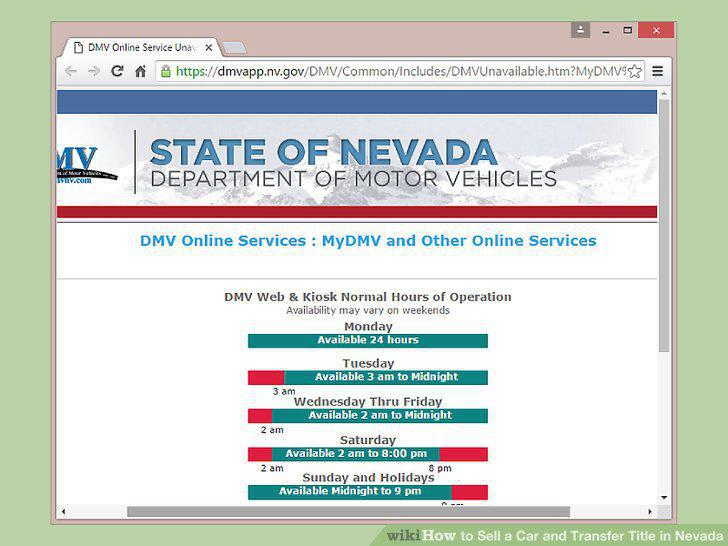
Task: Click the vertical scrollbar thumb
Action: click(x=664, y=226)
